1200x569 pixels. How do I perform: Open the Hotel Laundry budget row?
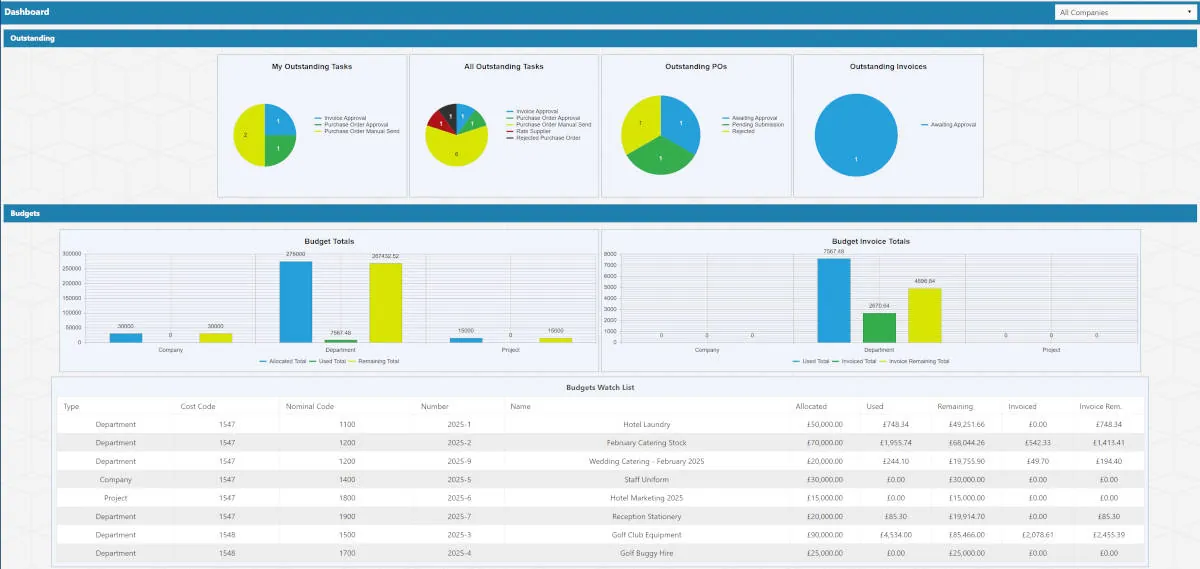(600, 425)
